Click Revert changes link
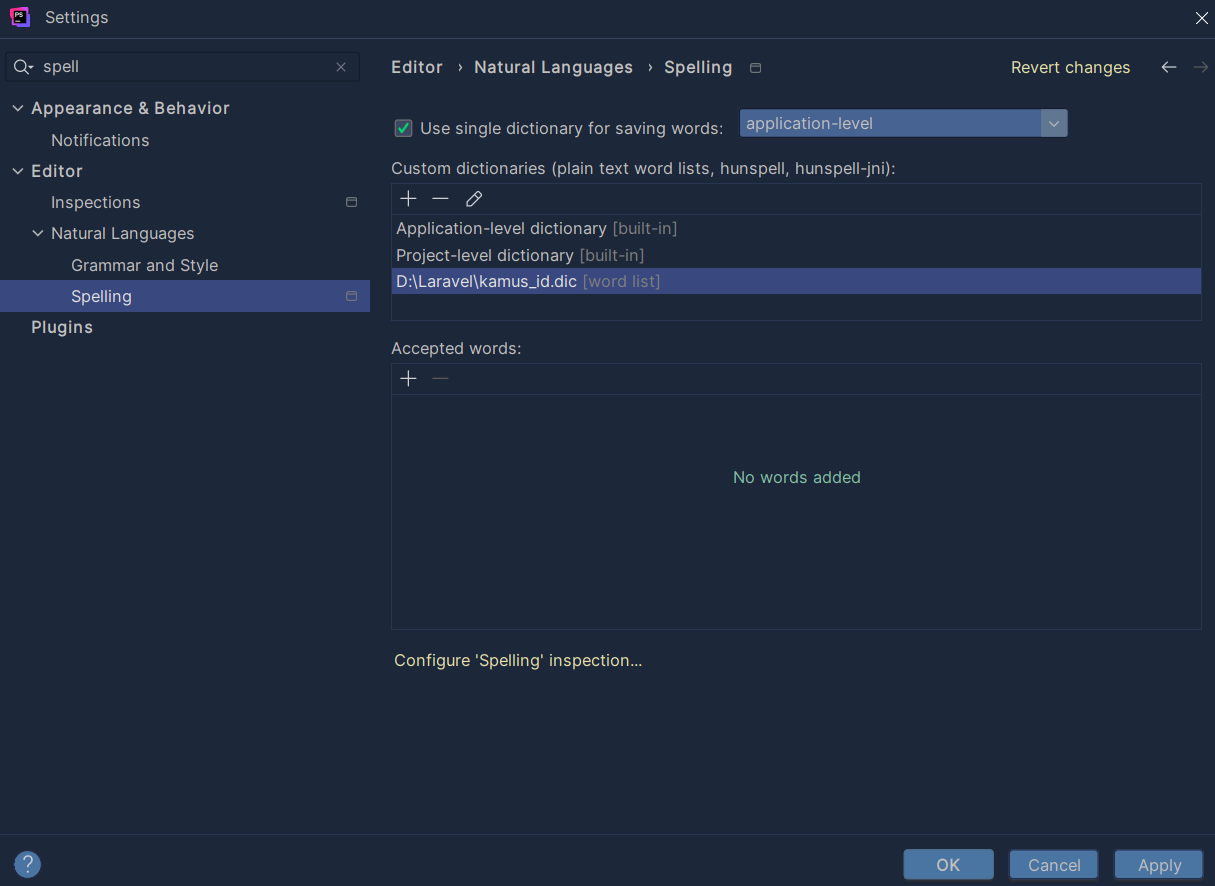Image resolution: width=1215 pixels, height=886 pixels. 1070,67
